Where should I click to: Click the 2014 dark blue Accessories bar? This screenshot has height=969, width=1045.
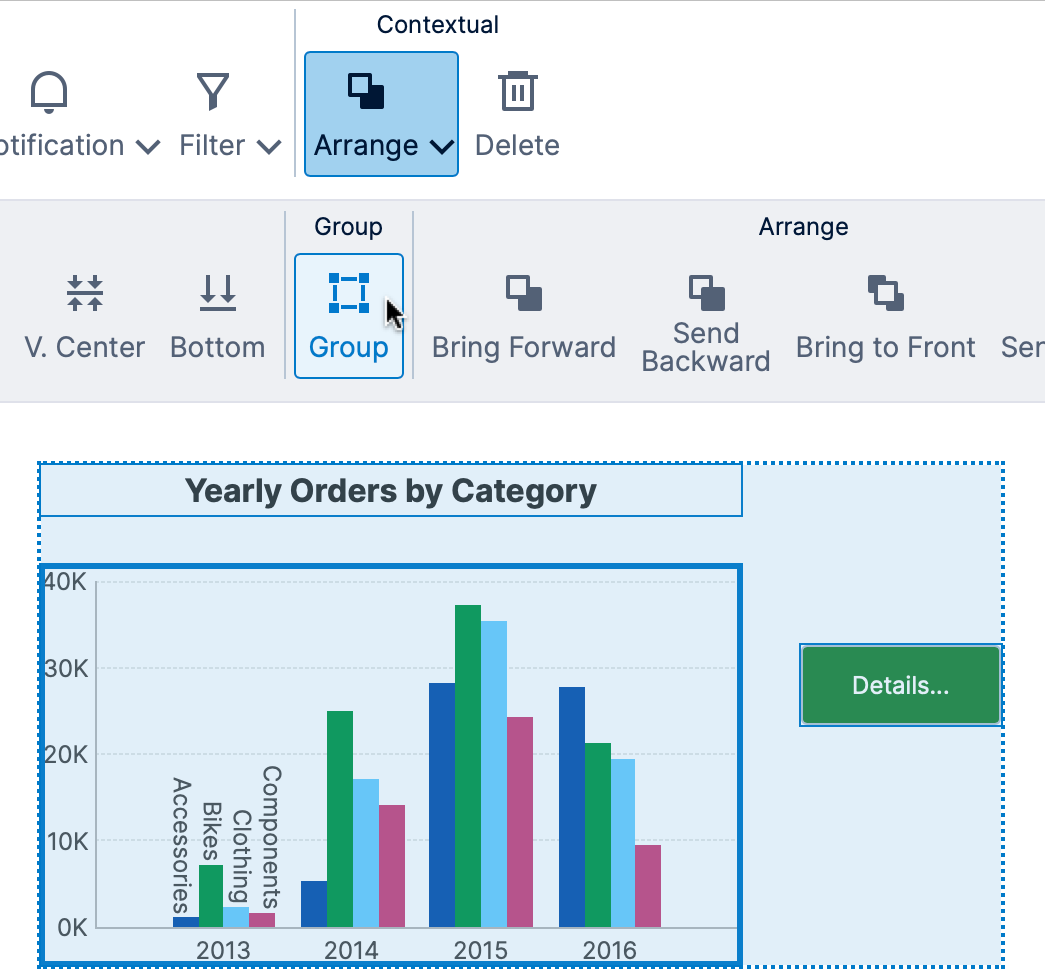pyautogui.click(x=314, y=903)
